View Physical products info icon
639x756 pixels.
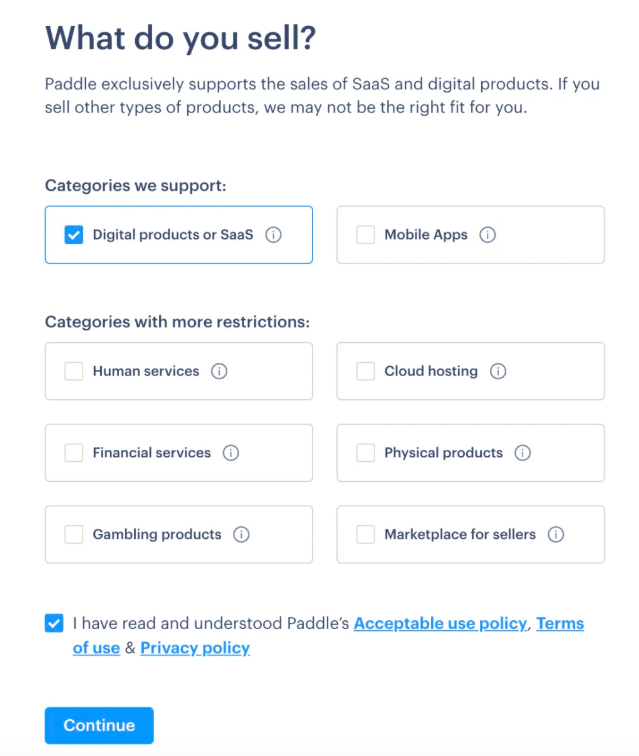click(x=523, y=453)
